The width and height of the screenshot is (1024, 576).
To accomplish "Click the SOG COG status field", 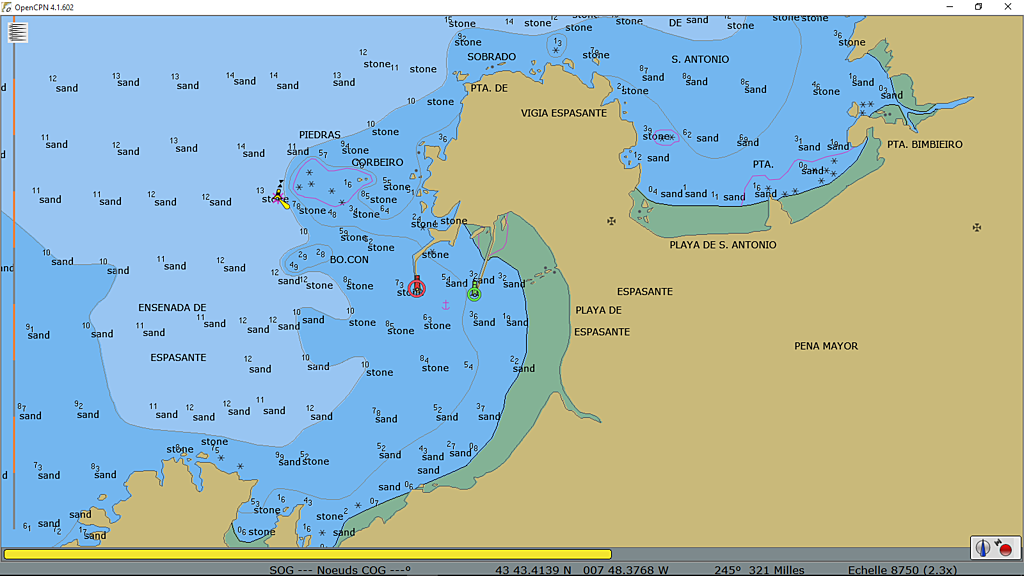I will [x=340, y=570].
